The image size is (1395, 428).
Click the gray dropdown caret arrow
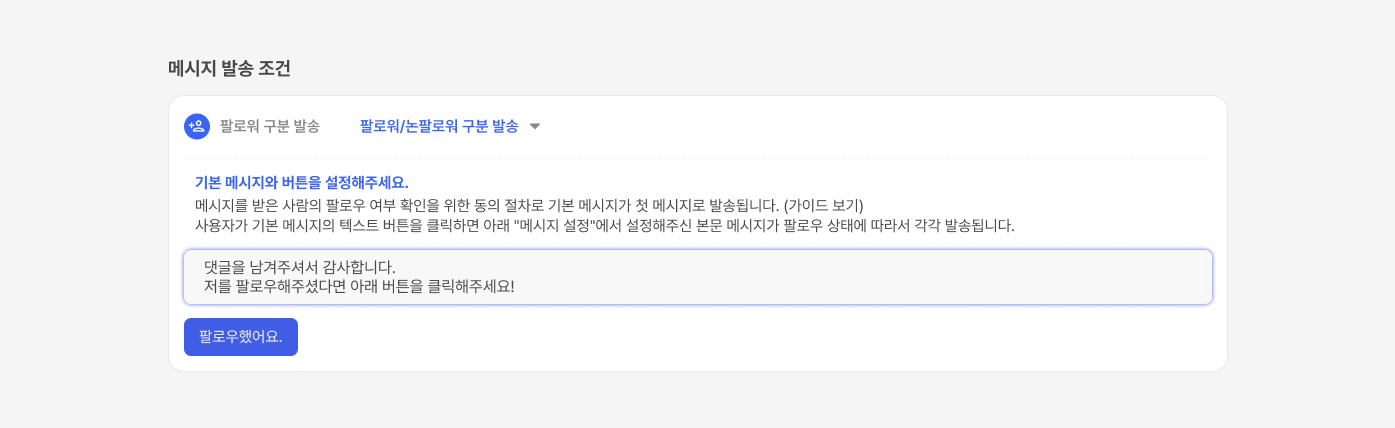pos(535,127)
